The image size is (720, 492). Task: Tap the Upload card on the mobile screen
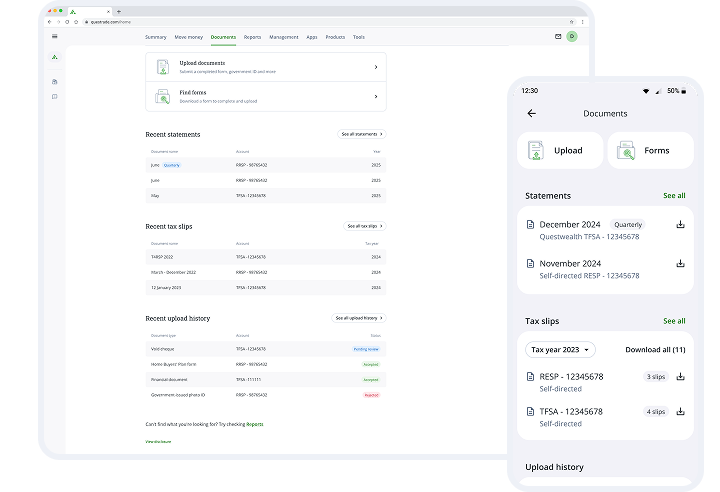(x=560, y=150)
